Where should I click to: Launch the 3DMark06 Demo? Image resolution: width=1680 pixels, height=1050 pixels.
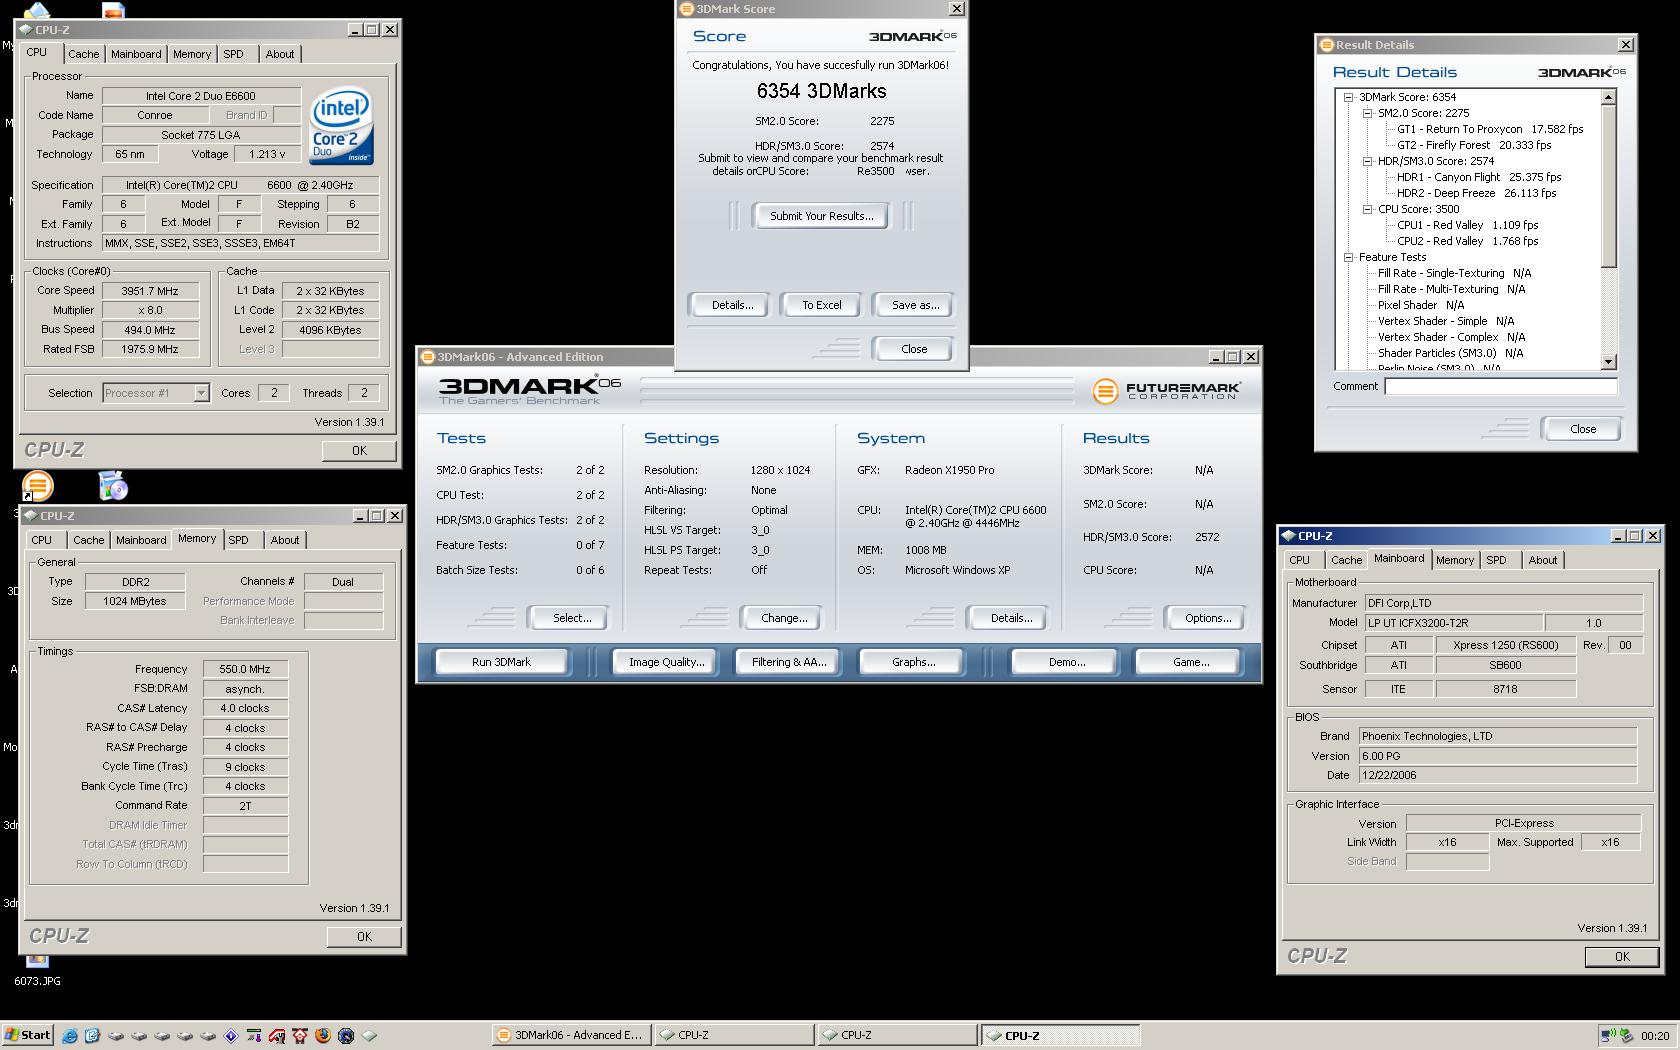[x=1066, y=662]
